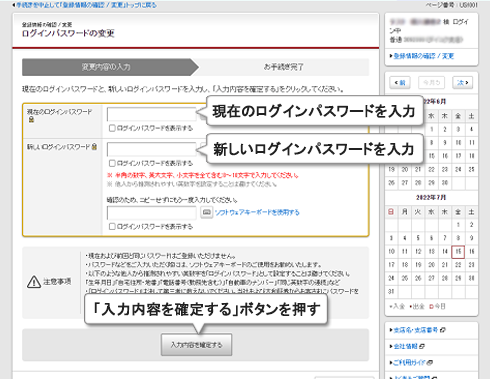Screen dimensions: 490x379
Task: Open 会社情報 sidebar link
Action: 405,346
